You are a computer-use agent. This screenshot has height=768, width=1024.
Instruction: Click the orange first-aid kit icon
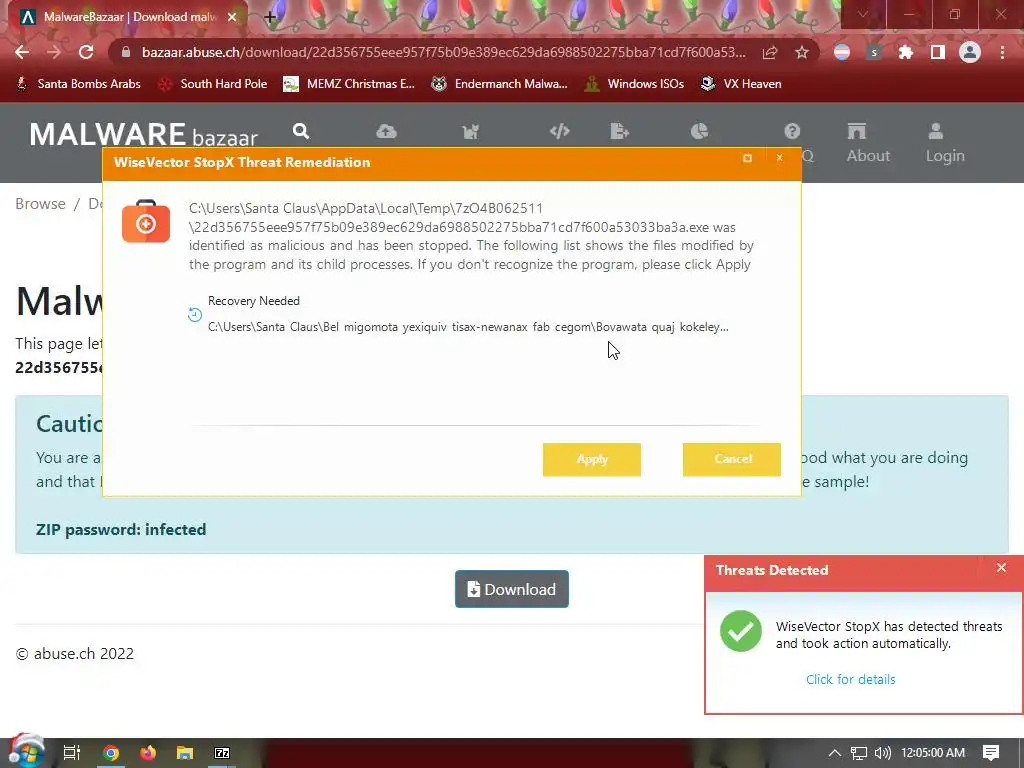tap(146, 221)
